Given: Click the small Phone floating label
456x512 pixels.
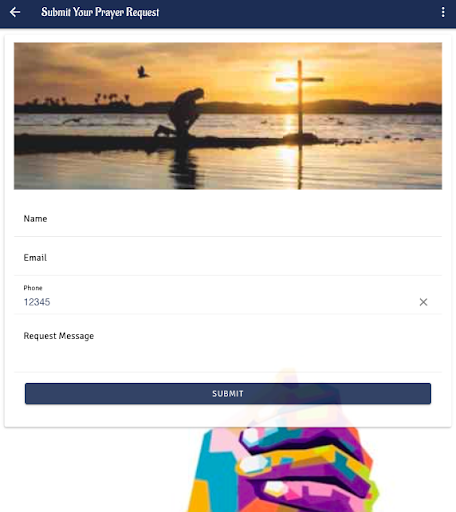Looking at the screenshot, I should 33,288.
